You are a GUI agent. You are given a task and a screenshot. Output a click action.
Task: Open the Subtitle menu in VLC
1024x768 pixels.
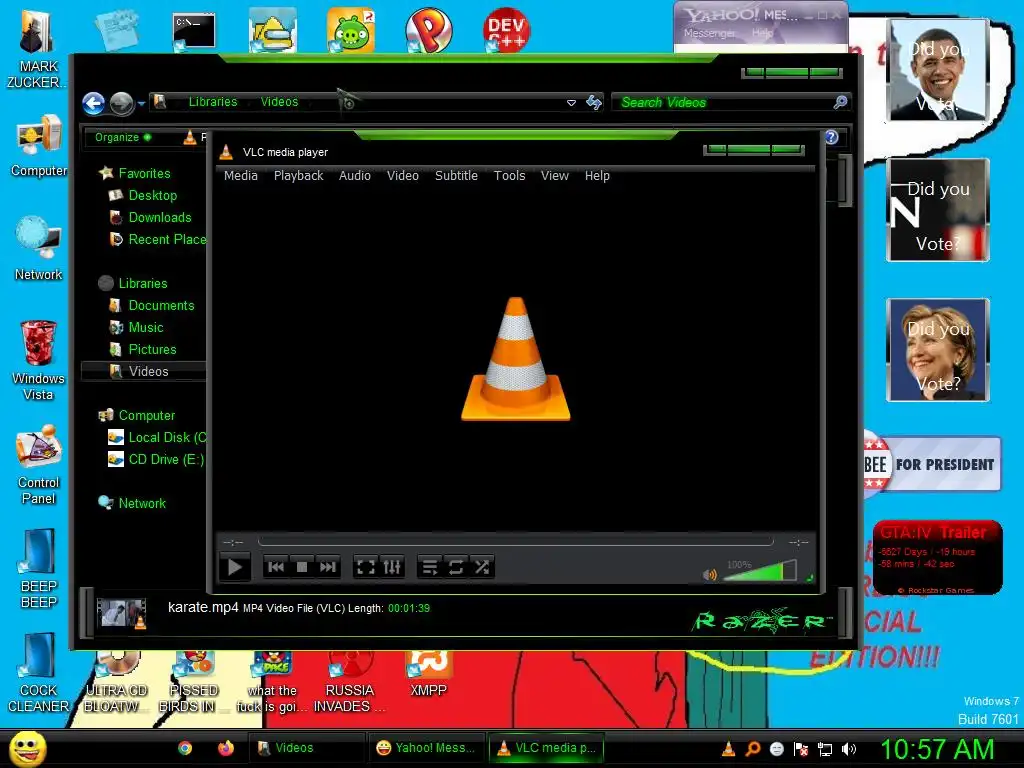tap(456, 176)
